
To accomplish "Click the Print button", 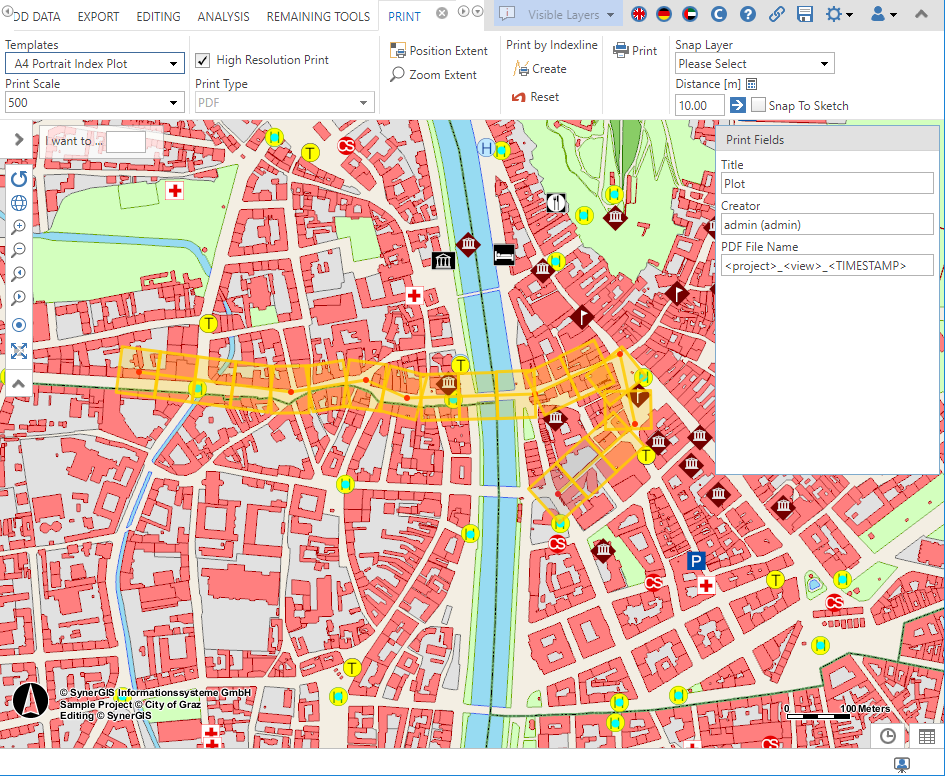I will pos(635,51).
